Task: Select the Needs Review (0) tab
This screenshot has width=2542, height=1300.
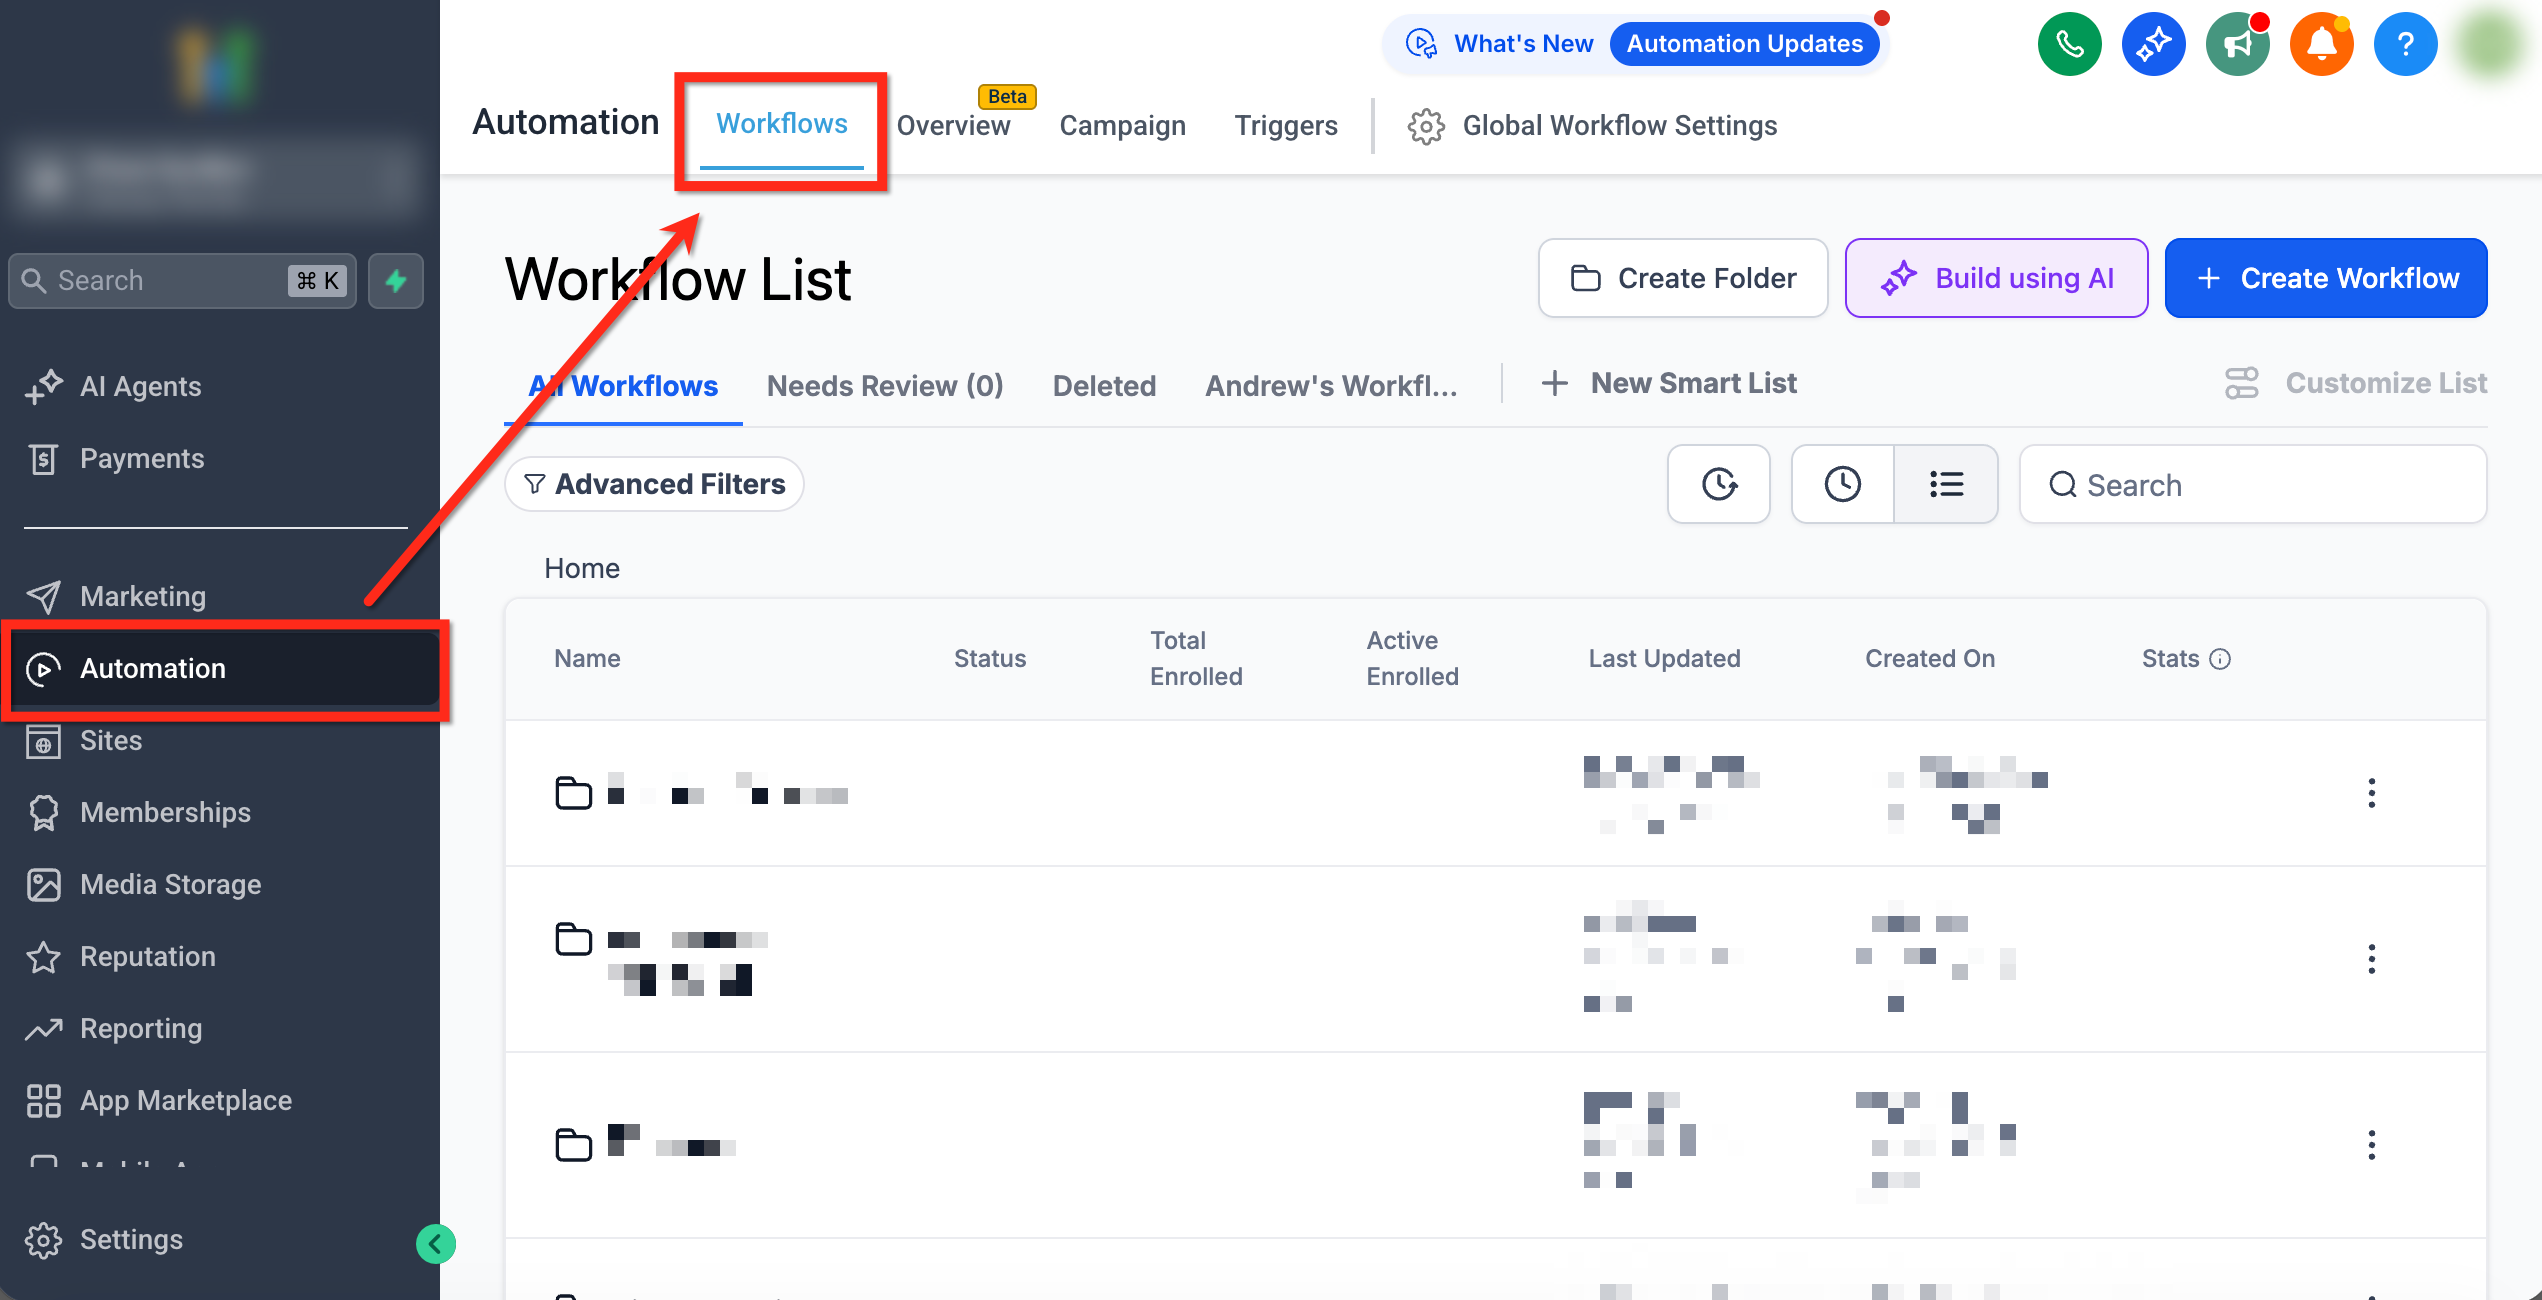Action: (x=885, y=386)
